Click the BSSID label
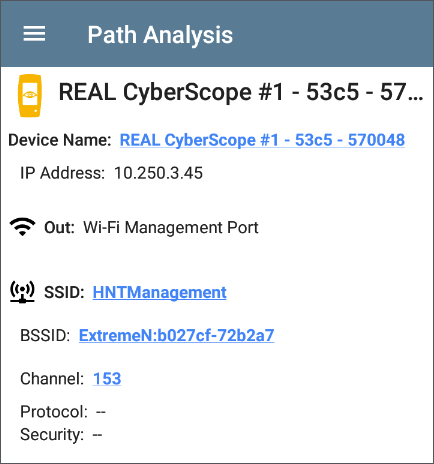The image size is (434, 464). point(45,335)
